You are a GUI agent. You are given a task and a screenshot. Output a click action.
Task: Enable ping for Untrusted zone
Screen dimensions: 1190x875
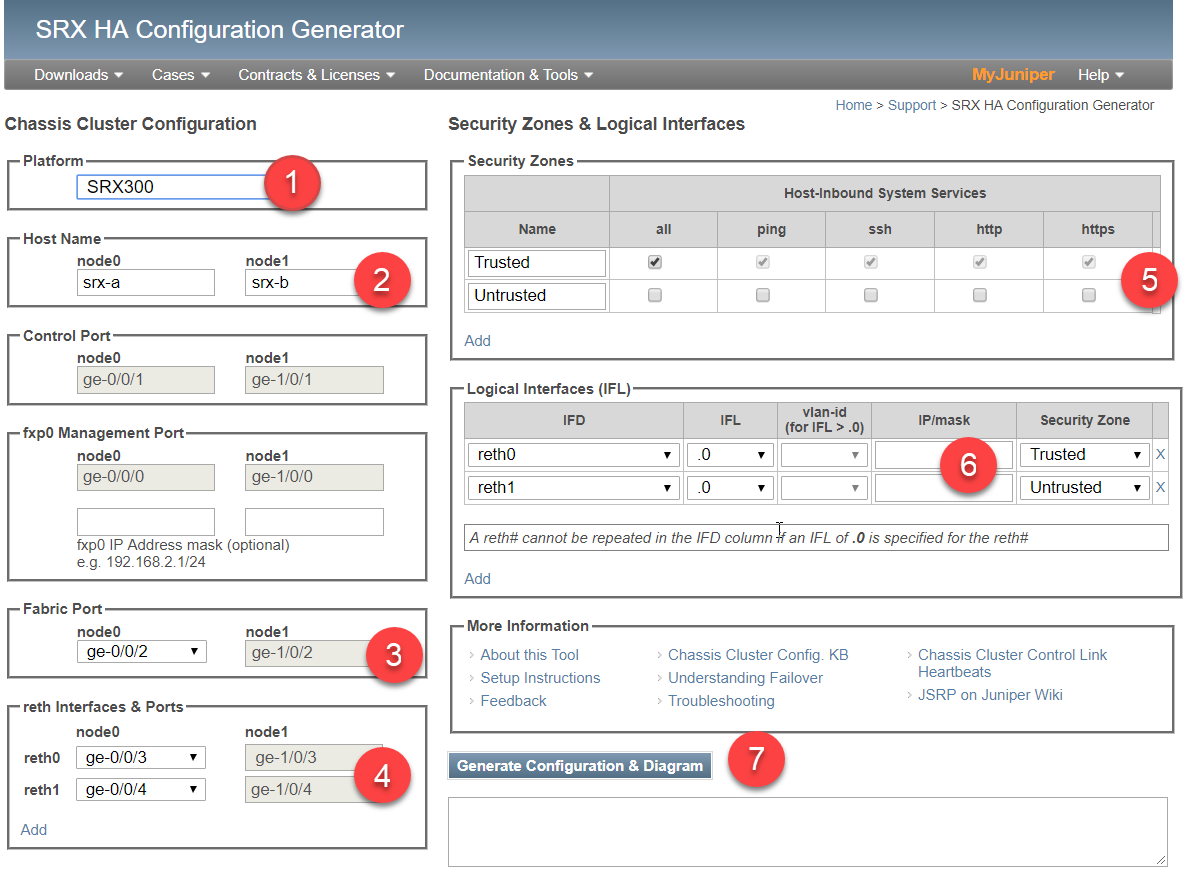(763, 294)
